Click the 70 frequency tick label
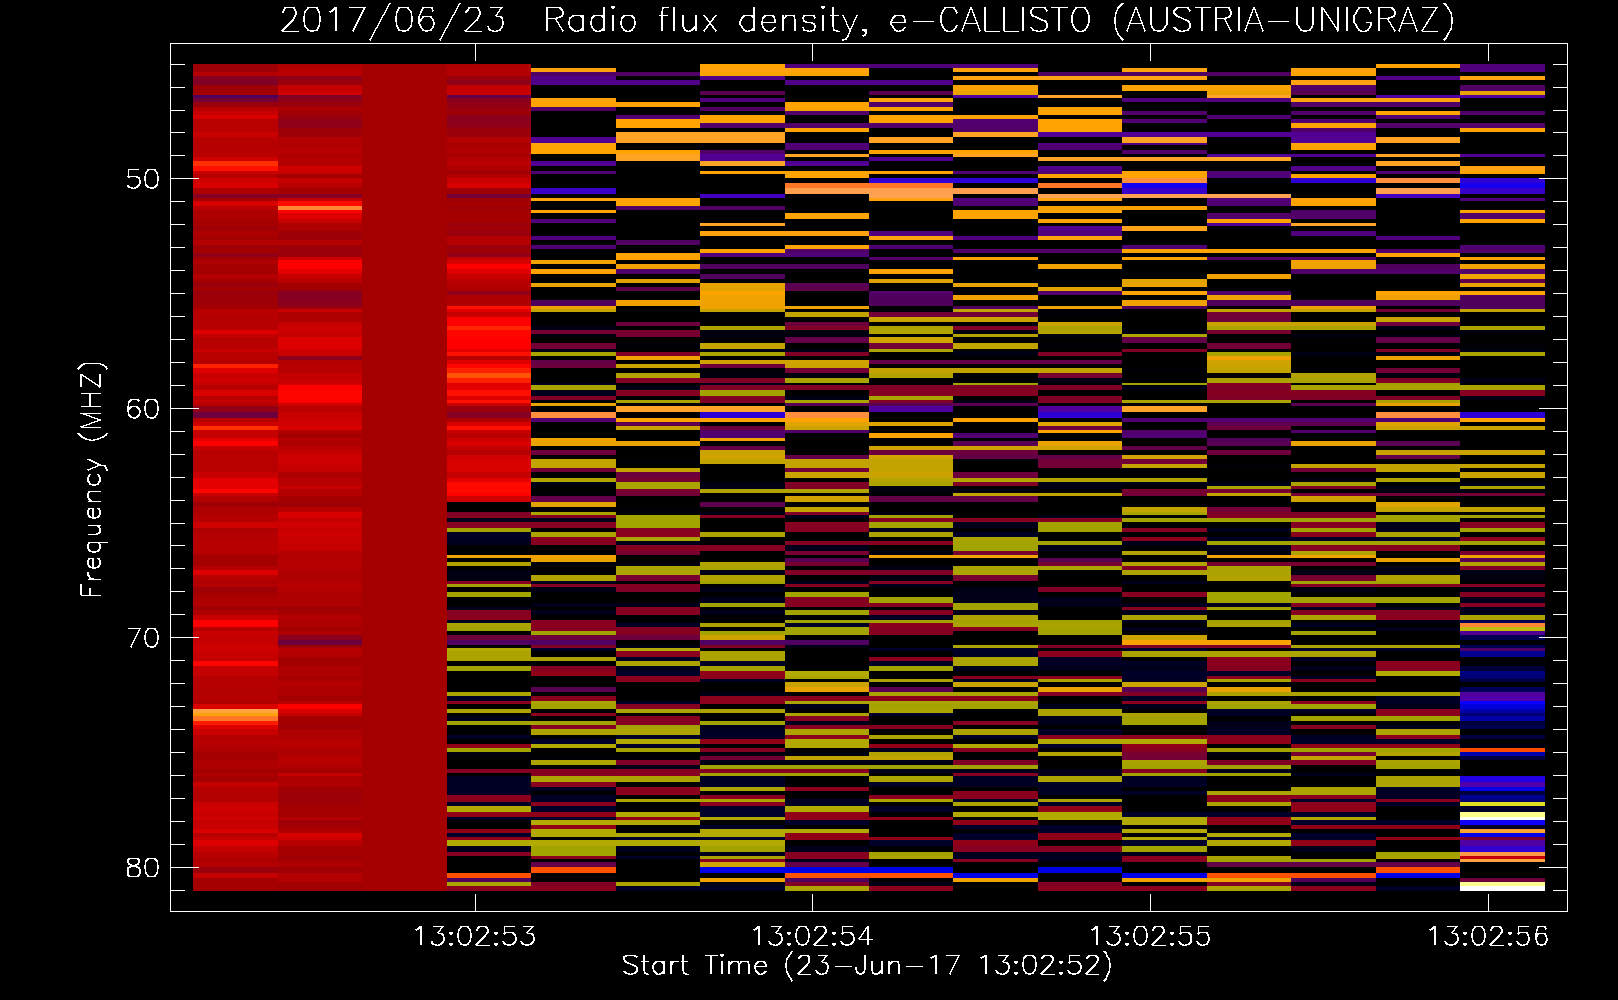 [x=143, y=638]
